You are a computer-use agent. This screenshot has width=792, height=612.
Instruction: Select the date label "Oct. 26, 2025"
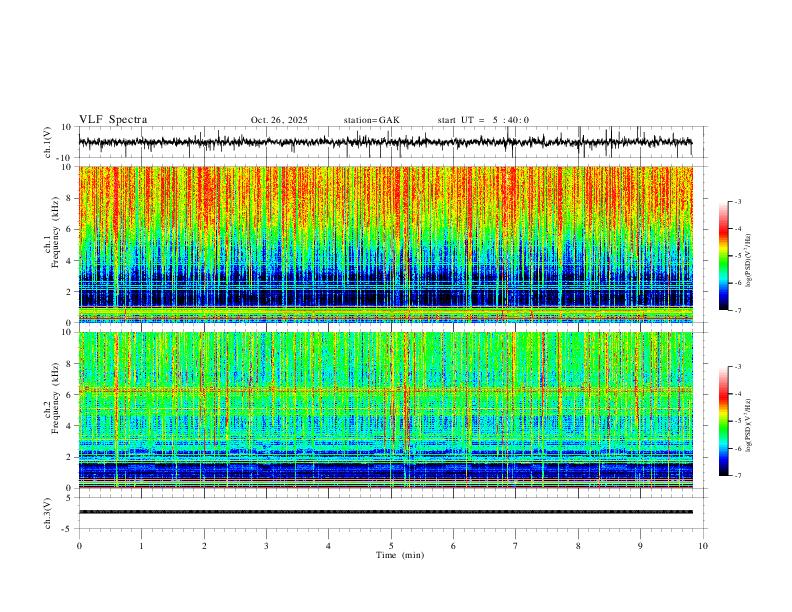pyautogui.click(x=279, y=120)
